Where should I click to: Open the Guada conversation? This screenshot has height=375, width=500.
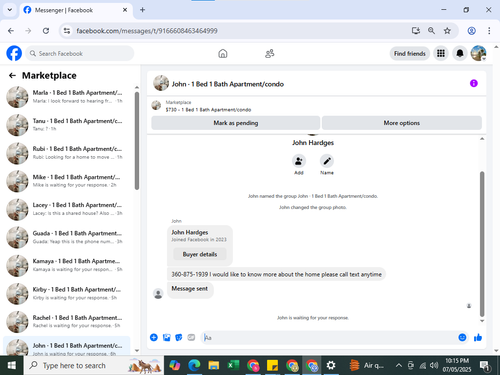(x=67, y=237)
